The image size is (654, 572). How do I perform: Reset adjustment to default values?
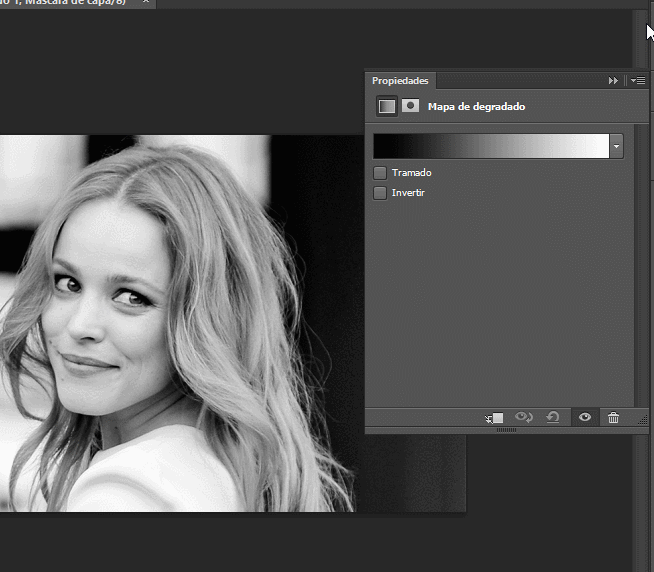click(553, 417)
